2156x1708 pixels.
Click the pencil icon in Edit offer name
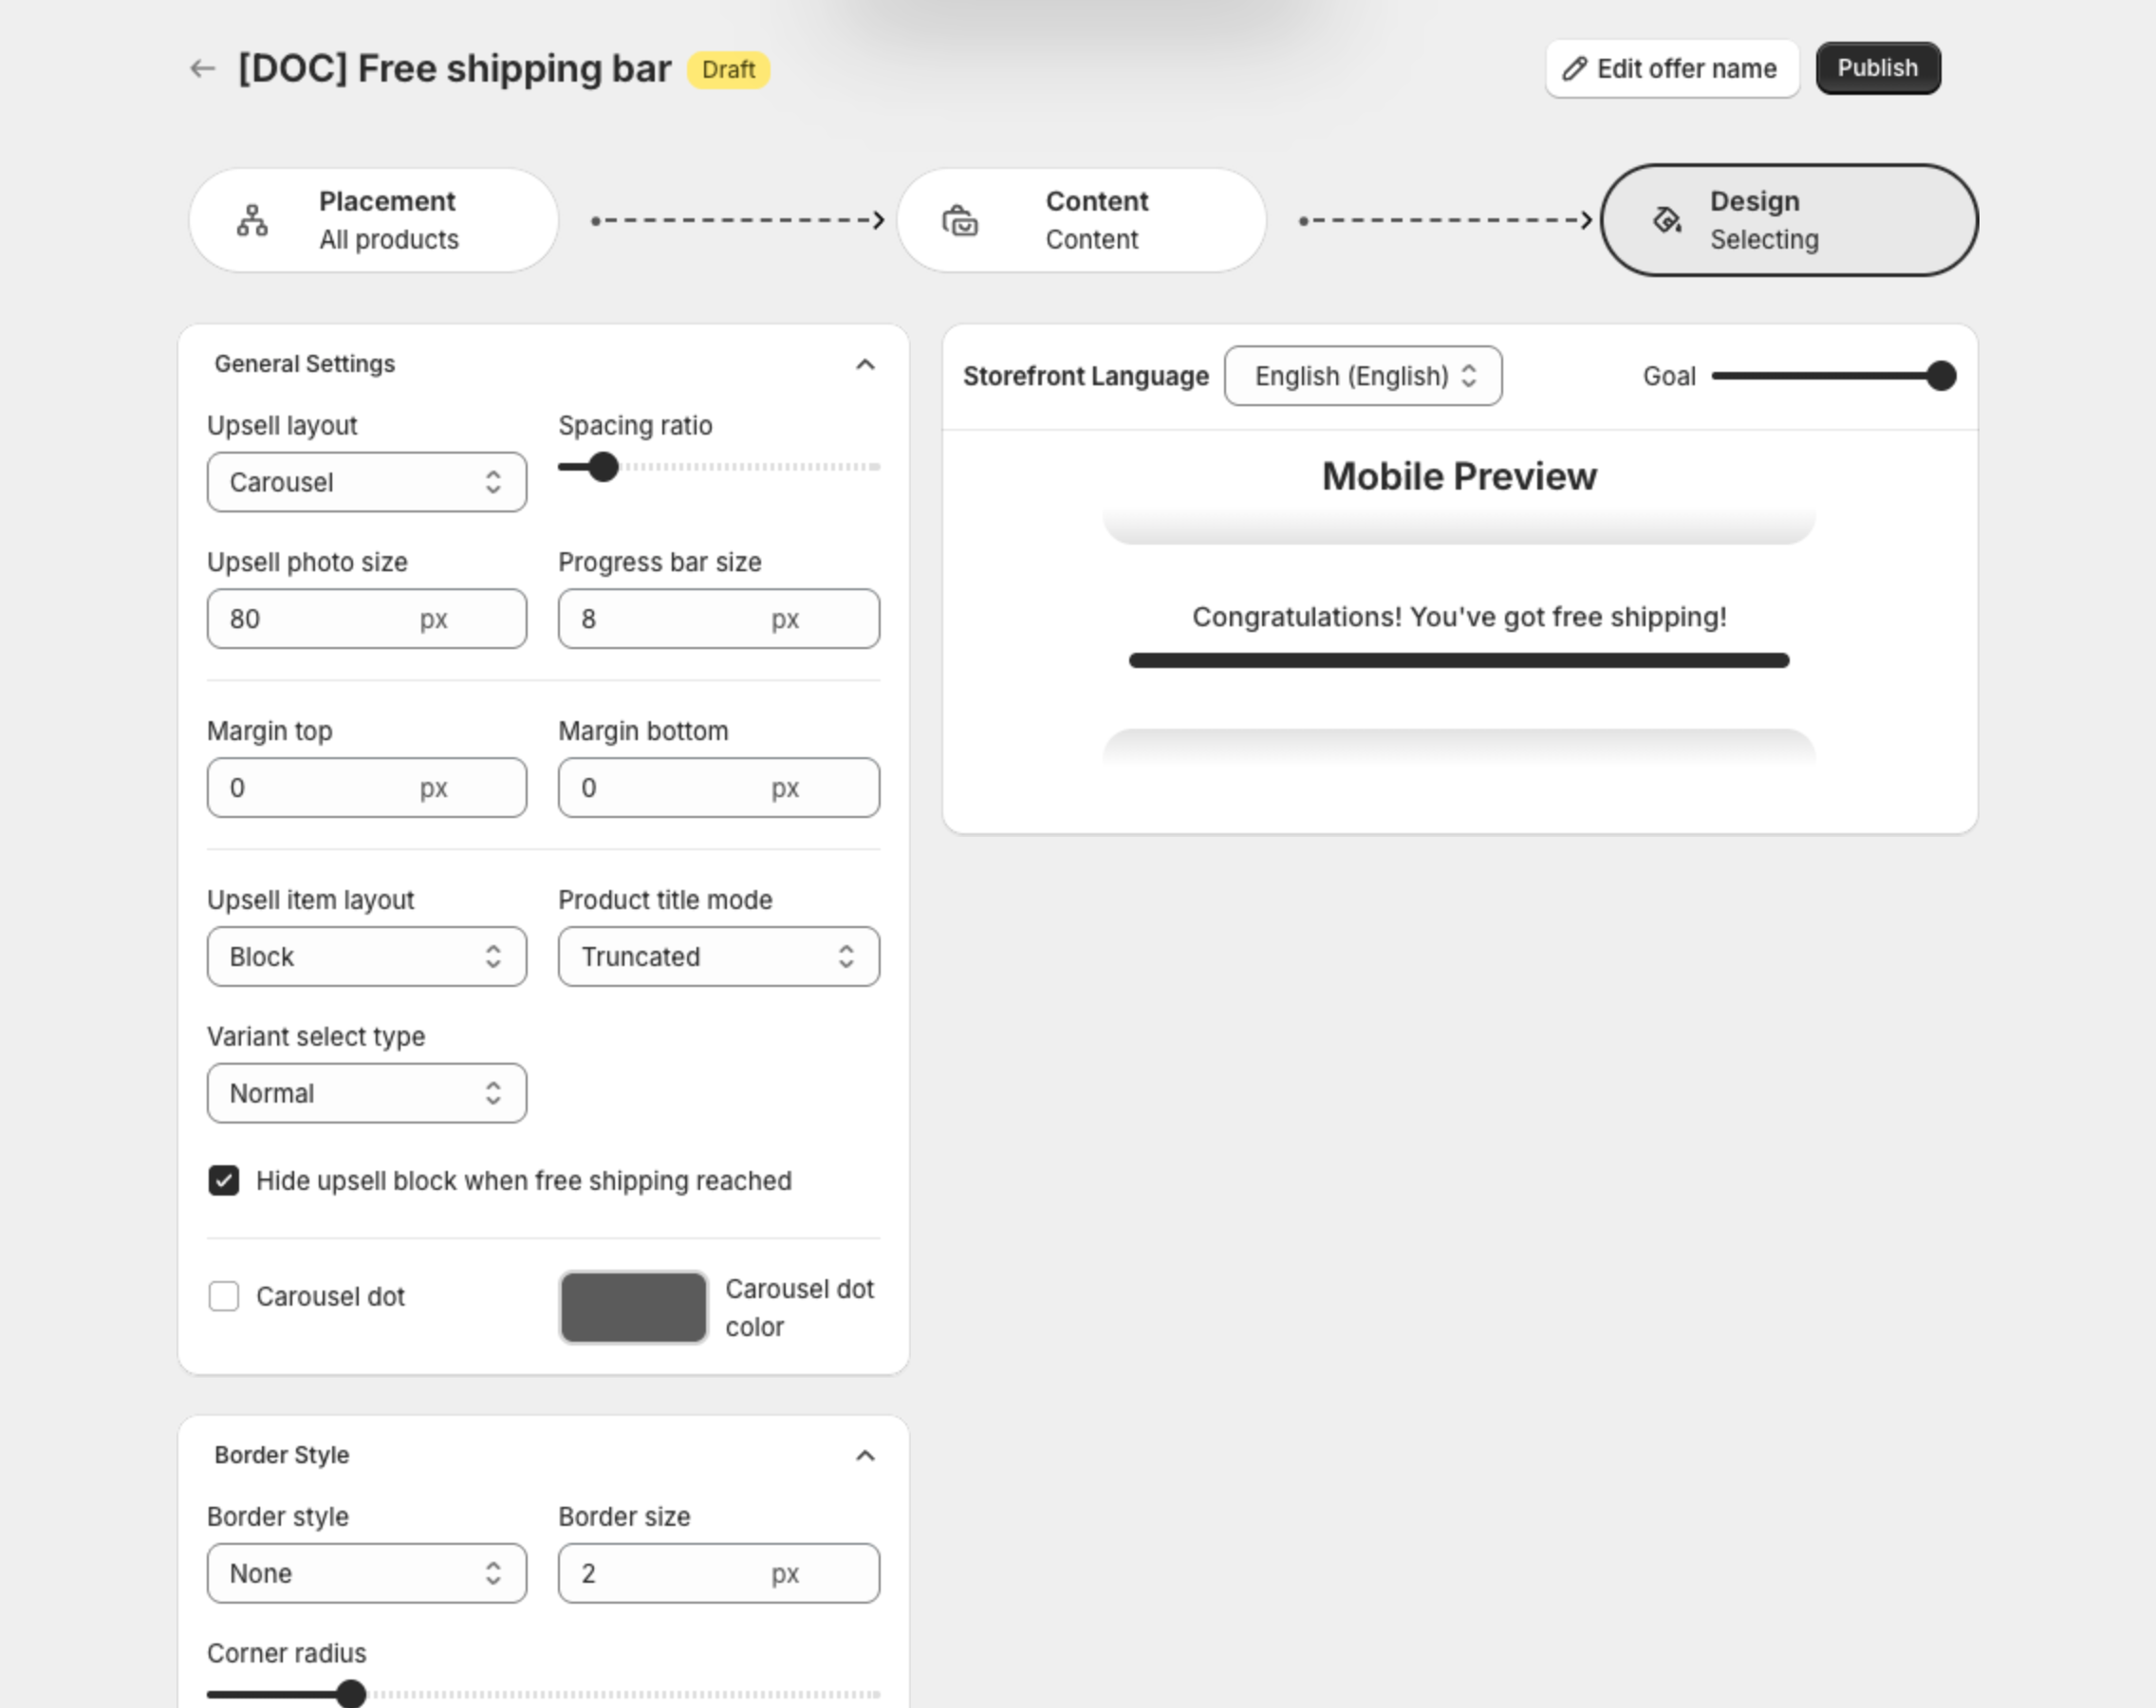[x=1575, y=69]
